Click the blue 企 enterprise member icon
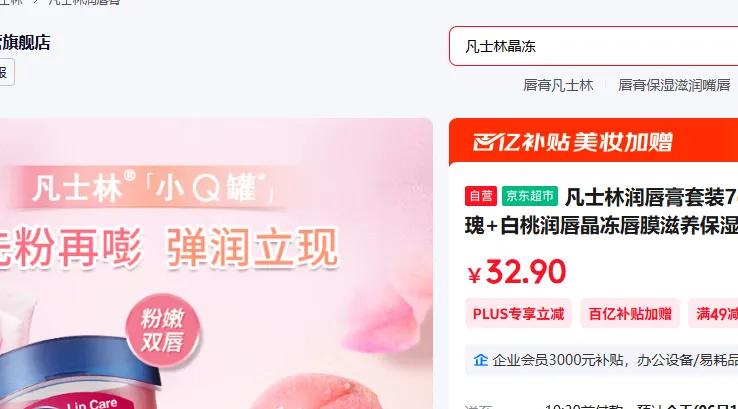 click(480, 360)
